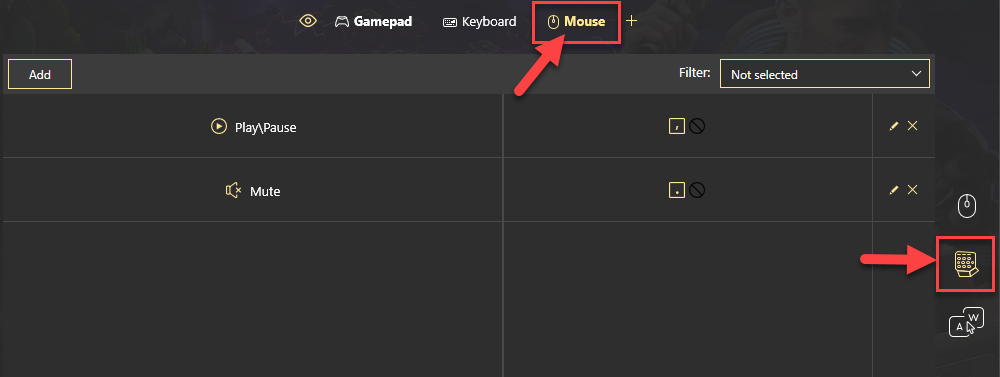Remove the Play\Pause mapping with its X
Screen dimensions: 1000x377
[913, 126]
